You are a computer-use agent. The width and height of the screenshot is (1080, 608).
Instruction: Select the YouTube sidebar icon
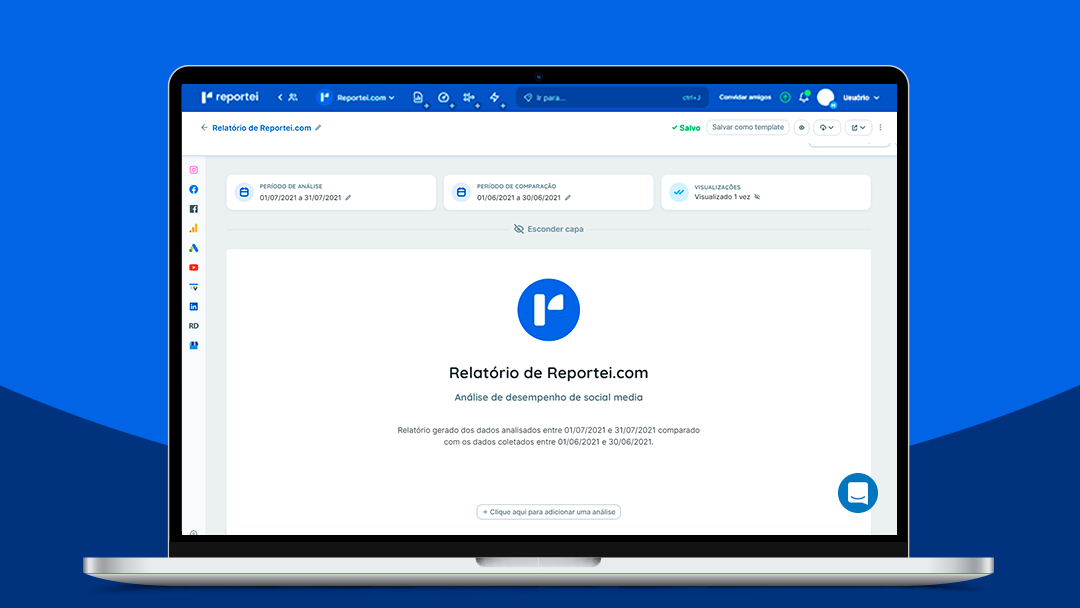194,267
